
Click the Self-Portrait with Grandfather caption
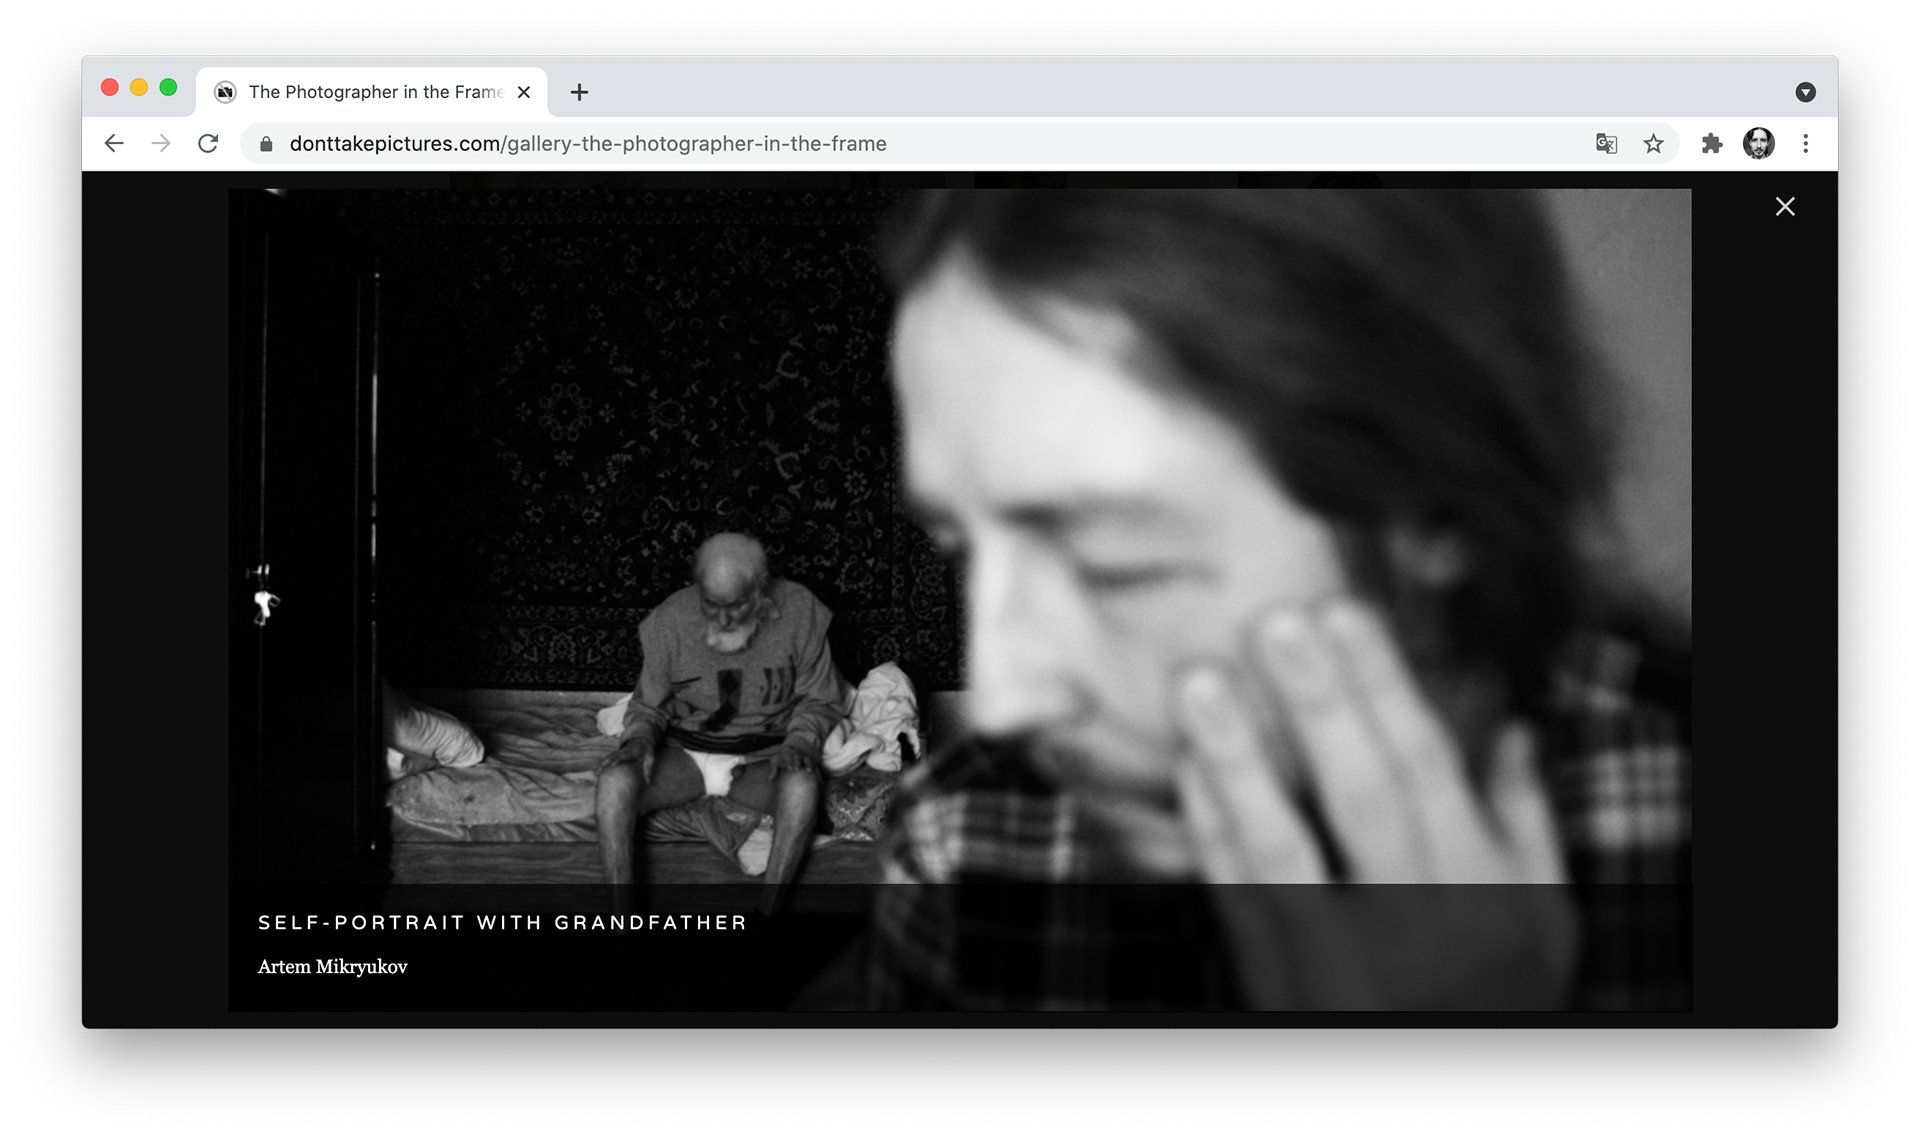pyautogui.click(x=502, y=923)
